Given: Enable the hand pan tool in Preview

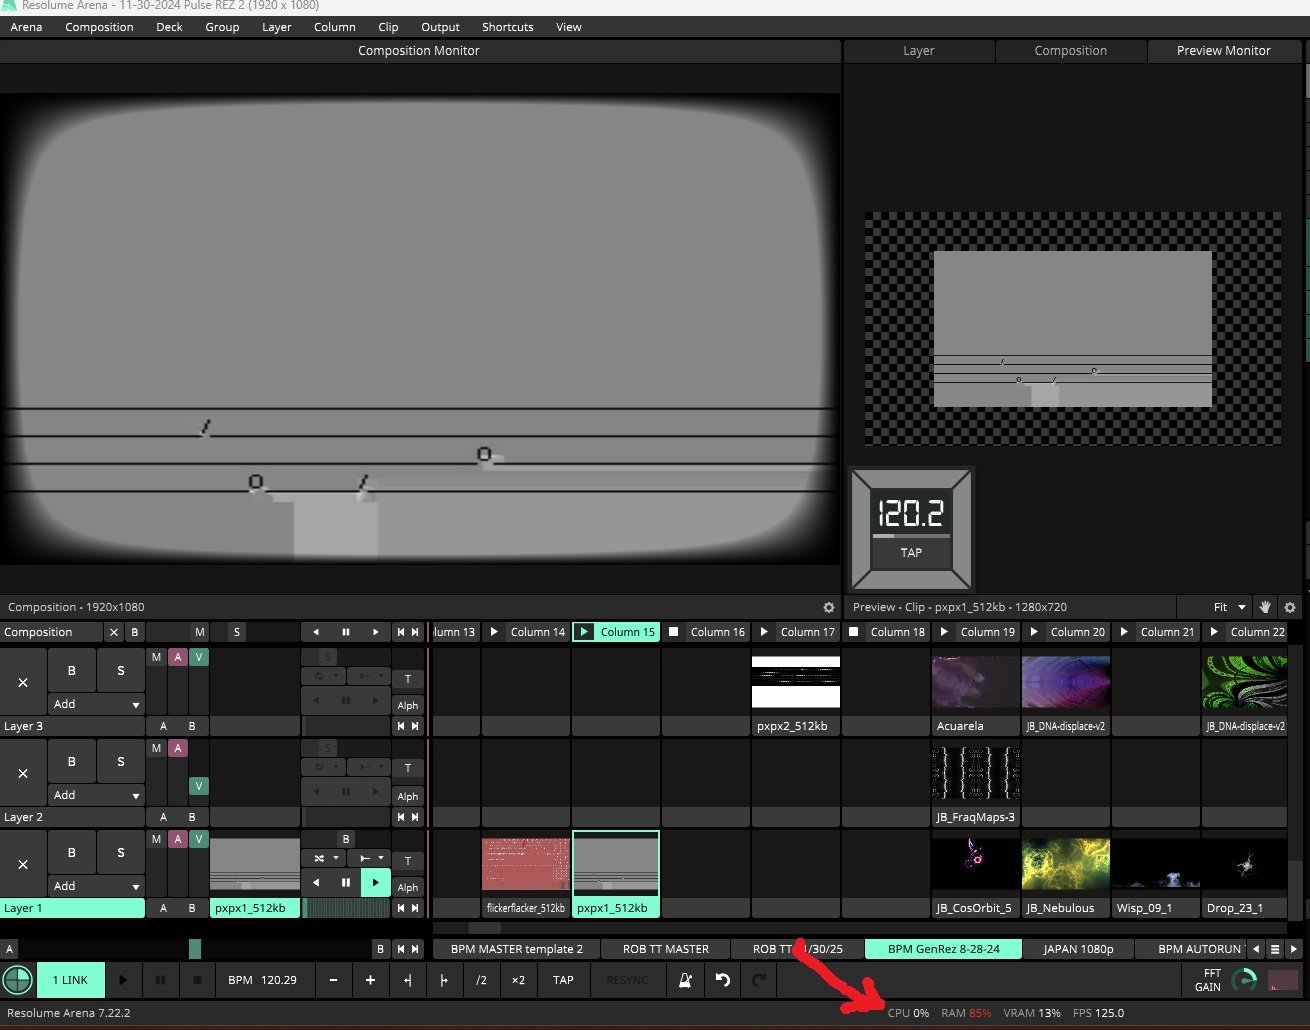Looking at the screenshot, I should coord(1265,607).
